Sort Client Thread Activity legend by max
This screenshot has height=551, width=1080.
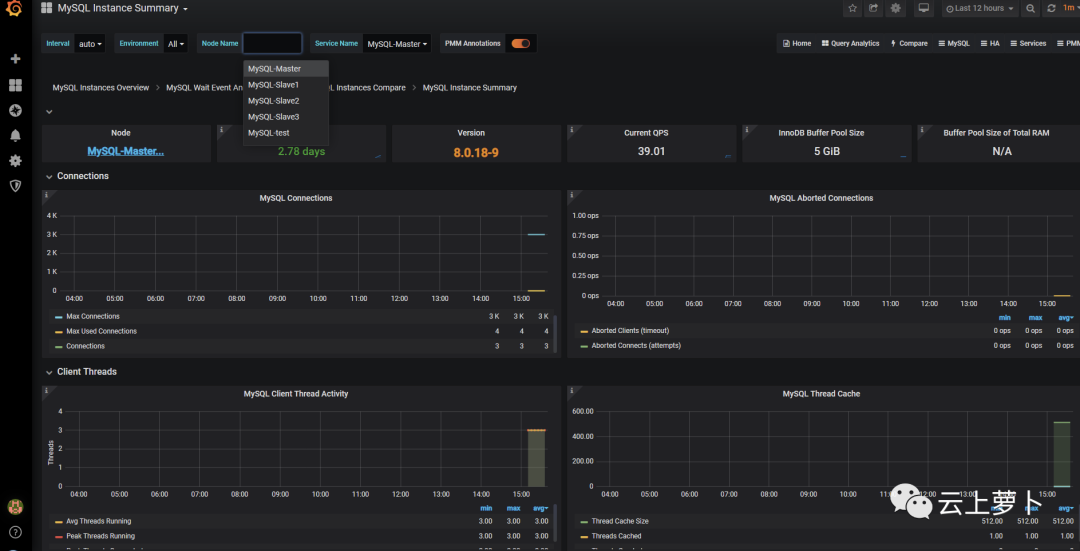click(513, 508)
